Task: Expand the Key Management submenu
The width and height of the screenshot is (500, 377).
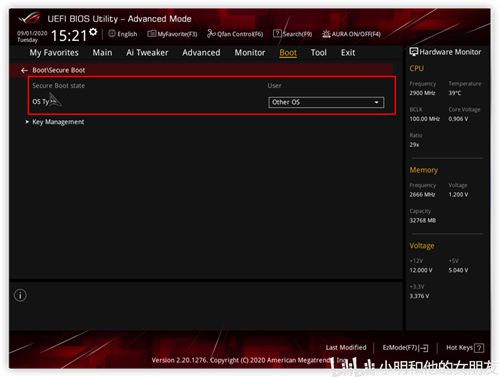Action: pos(58,122)
